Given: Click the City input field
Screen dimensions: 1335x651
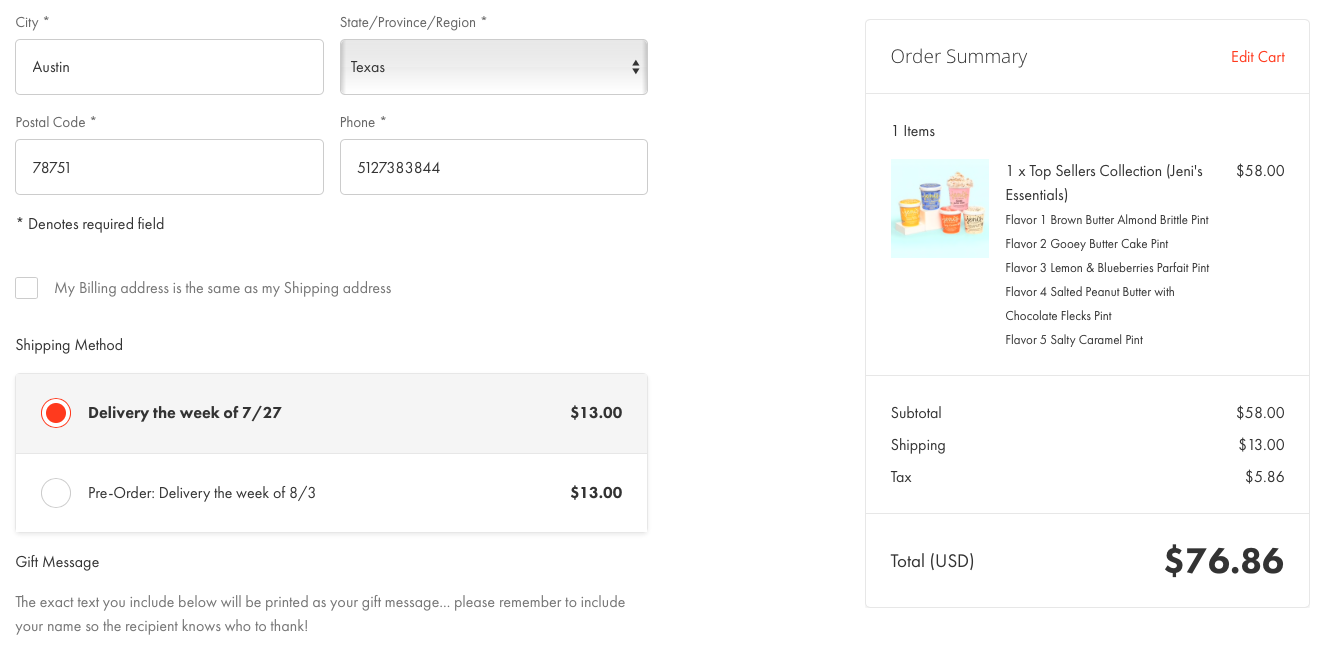Looking at the screenshot, I should point(169,67).
